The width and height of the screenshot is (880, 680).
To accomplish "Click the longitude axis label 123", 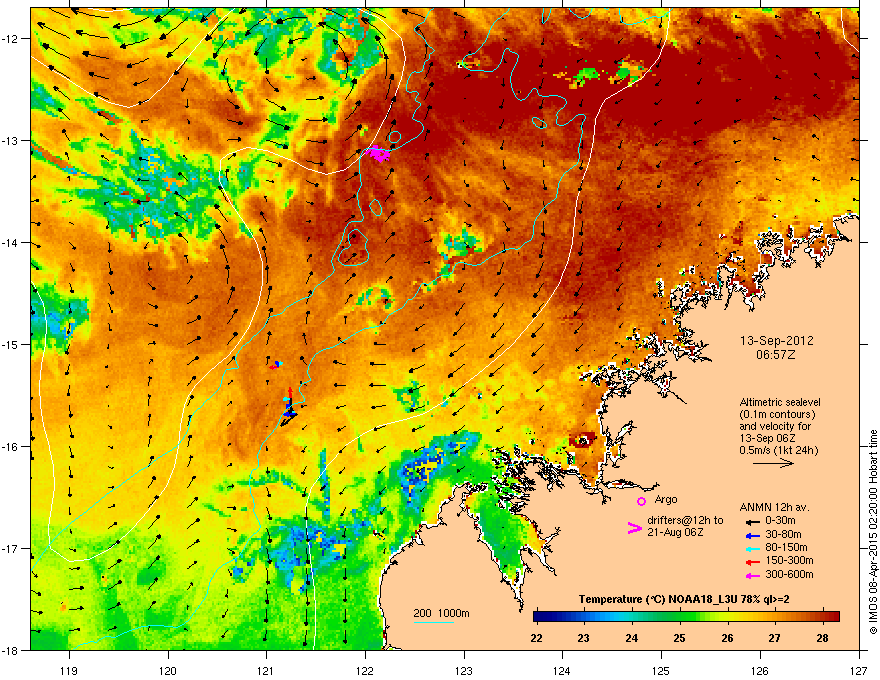I will point(464,670).
